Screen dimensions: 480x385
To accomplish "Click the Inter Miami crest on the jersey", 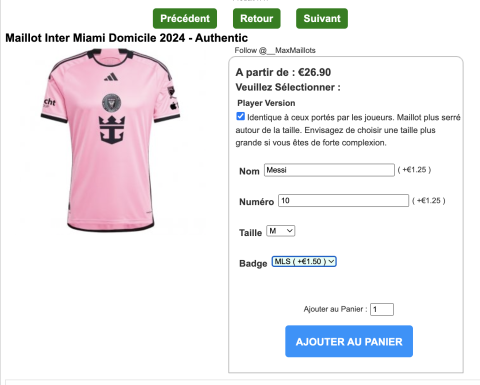I will (111, 102).
